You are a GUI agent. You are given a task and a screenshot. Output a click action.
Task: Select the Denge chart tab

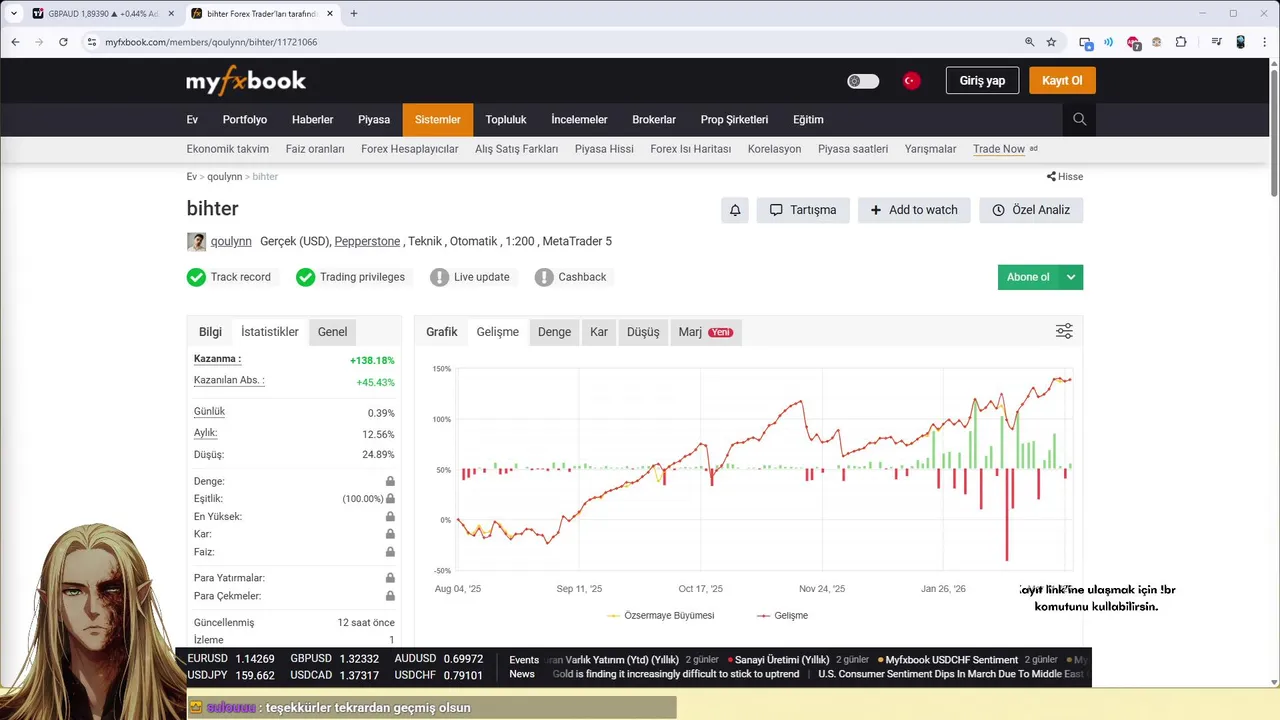(x=554, y=332)
